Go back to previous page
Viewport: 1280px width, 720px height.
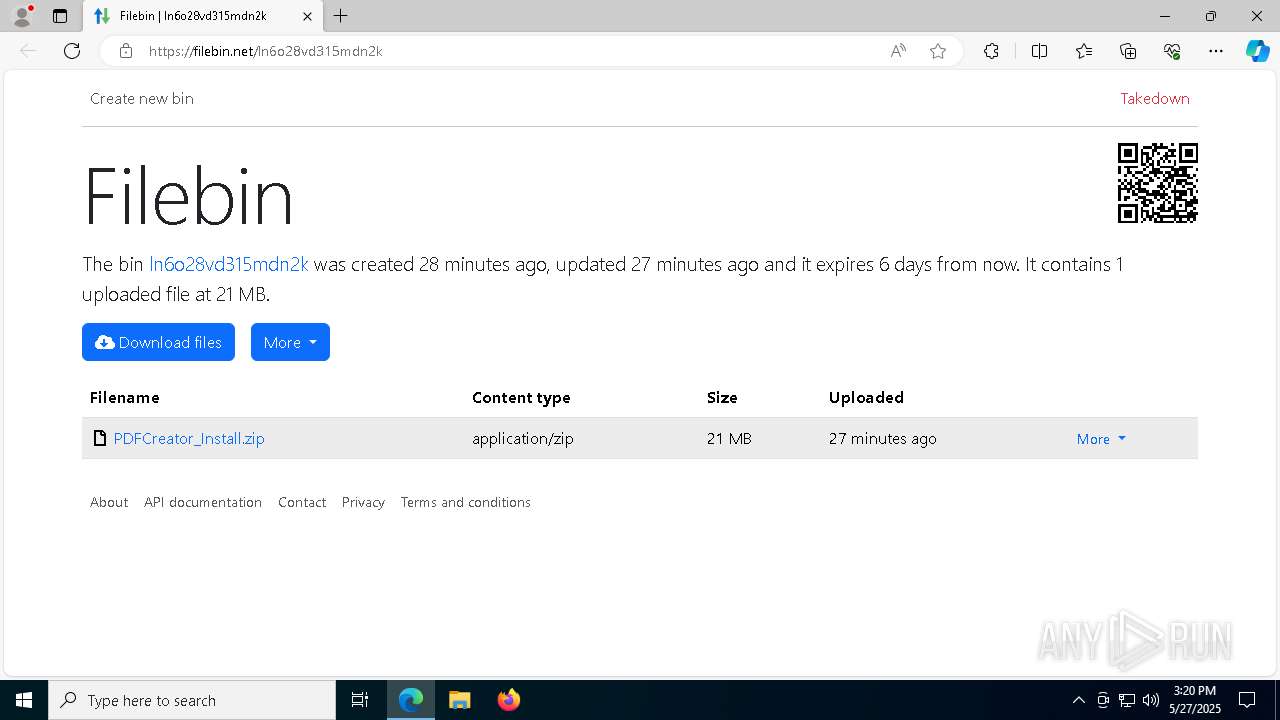click(28, 51)
